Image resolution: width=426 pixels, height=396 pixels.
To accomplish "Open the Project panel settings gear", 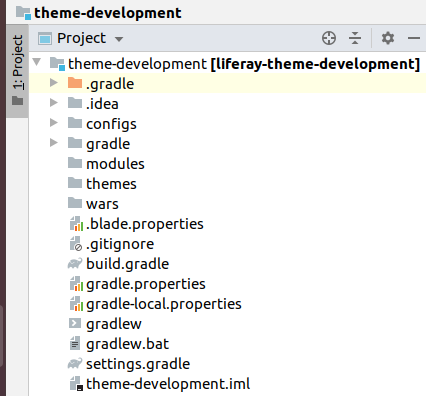I will pos(388,38).
